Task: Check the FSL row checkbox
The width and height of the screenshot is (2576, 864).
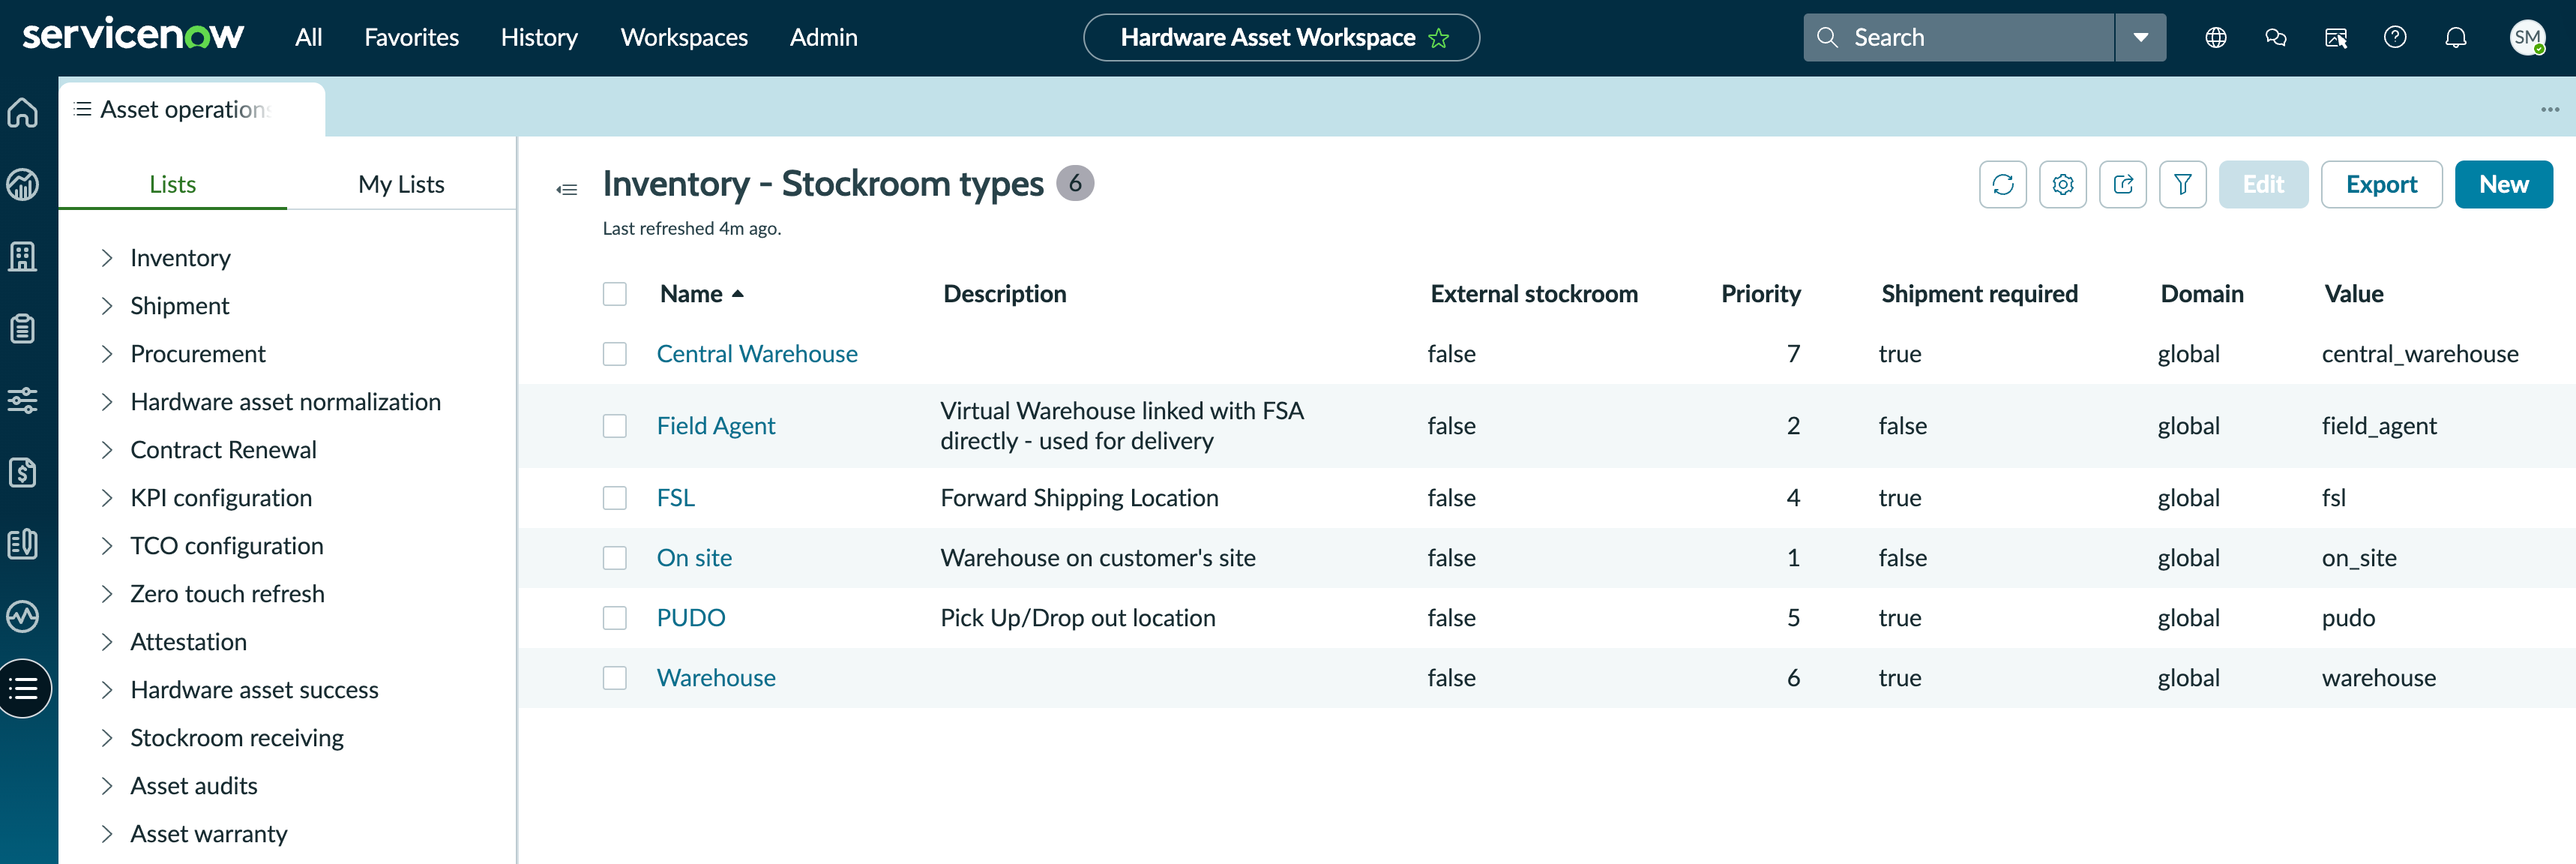Action: tap(614, 498)
